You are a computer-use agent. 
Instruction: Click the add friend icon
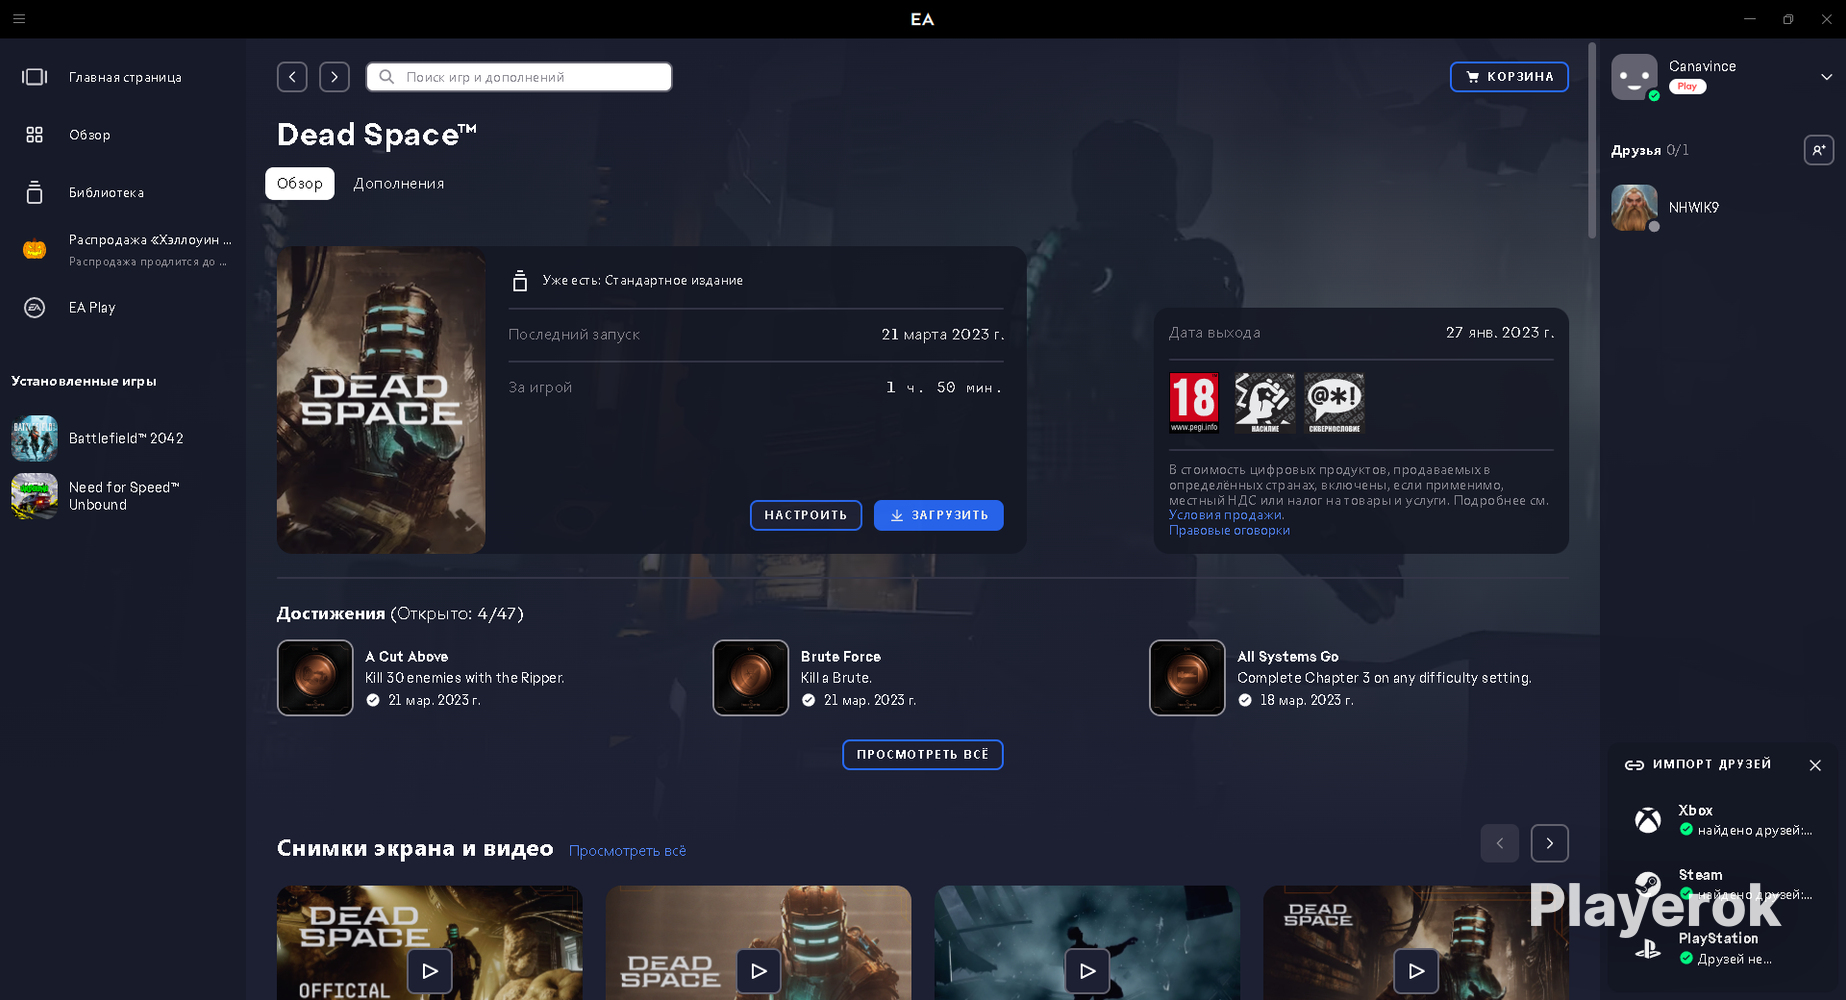coord(1819,150)
